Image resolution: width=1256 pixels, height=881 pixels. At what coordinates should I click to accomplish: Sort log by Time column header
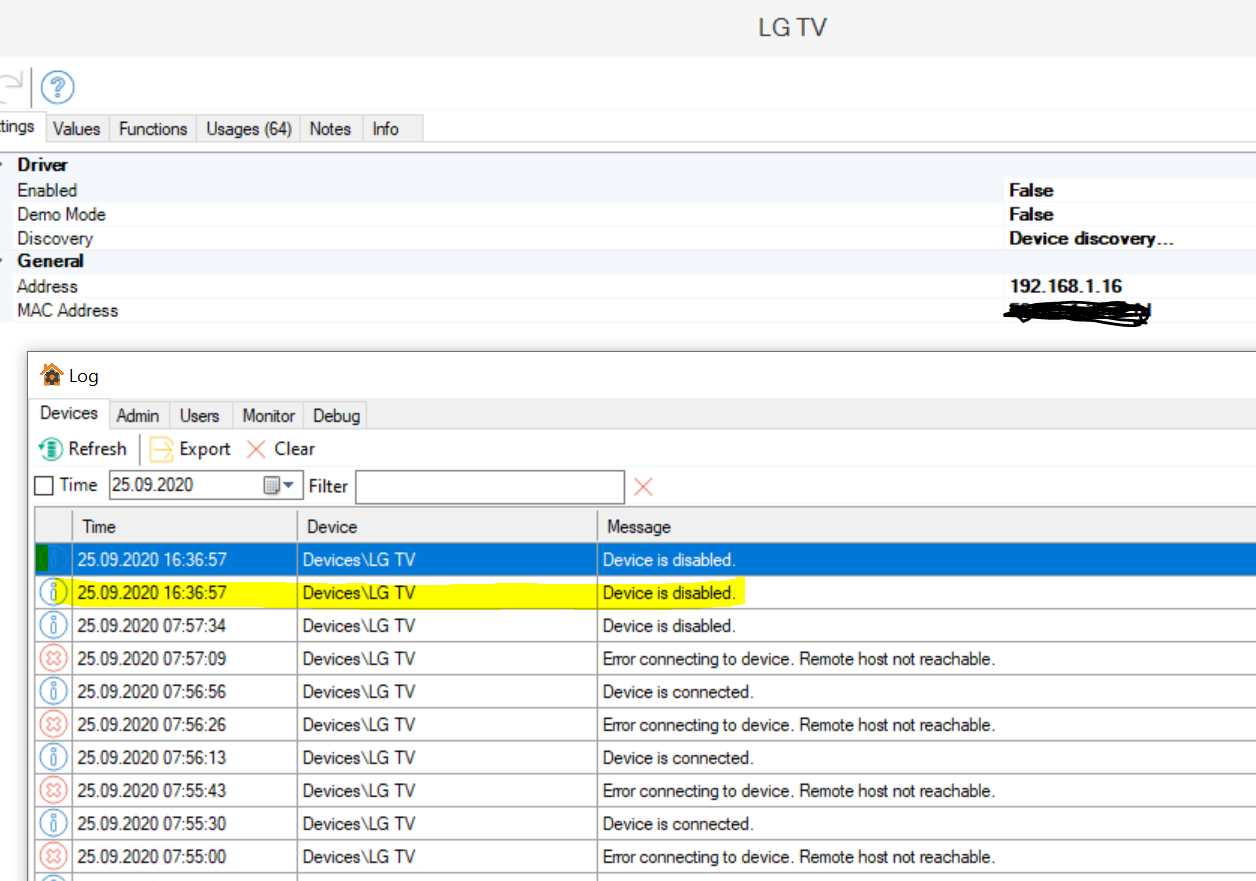pyautogui.click(x=99, y=527)
